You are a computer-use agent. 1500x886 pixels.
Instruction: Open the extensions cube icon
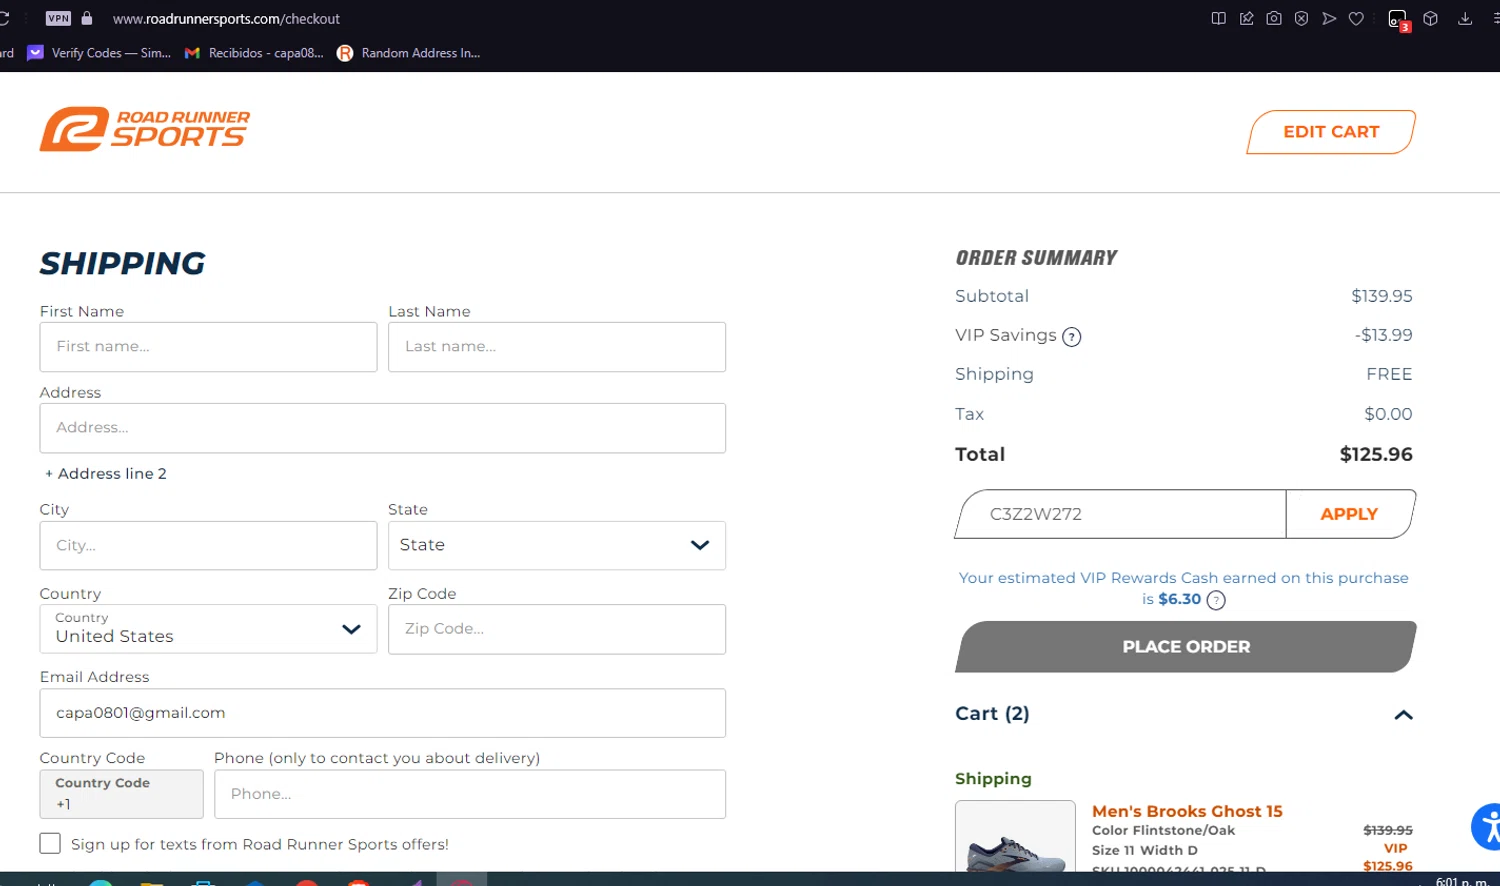click(1431, 18)
